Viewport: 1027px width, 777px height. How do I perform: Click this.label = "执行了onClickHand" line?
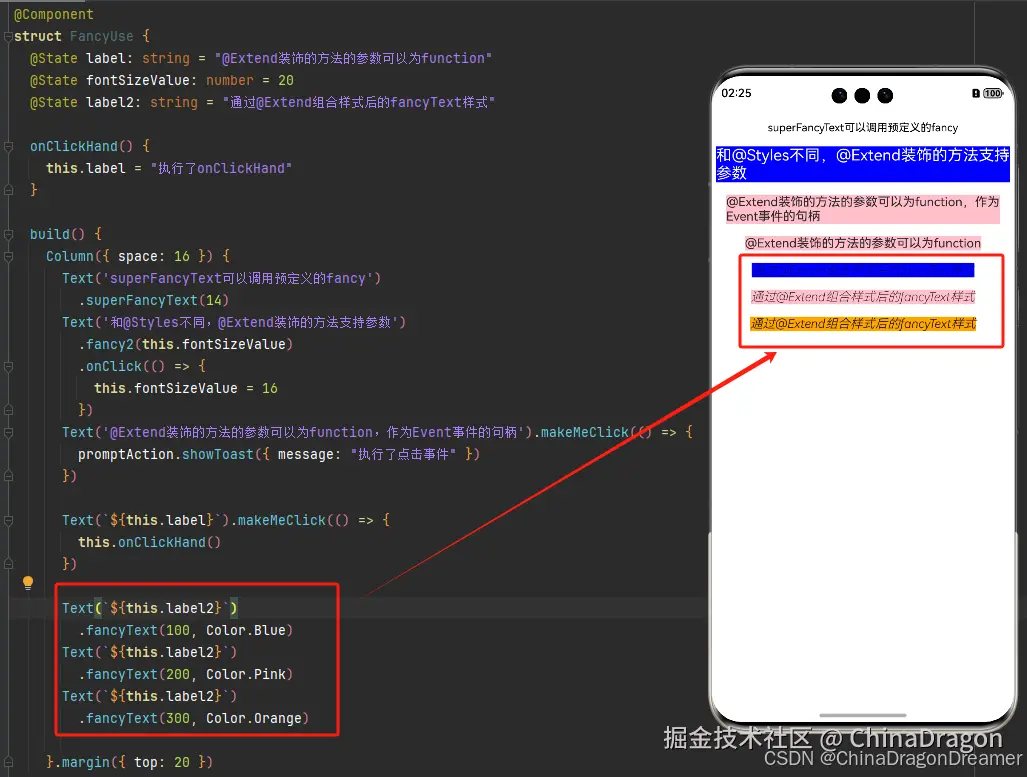(x=169, y=168)
